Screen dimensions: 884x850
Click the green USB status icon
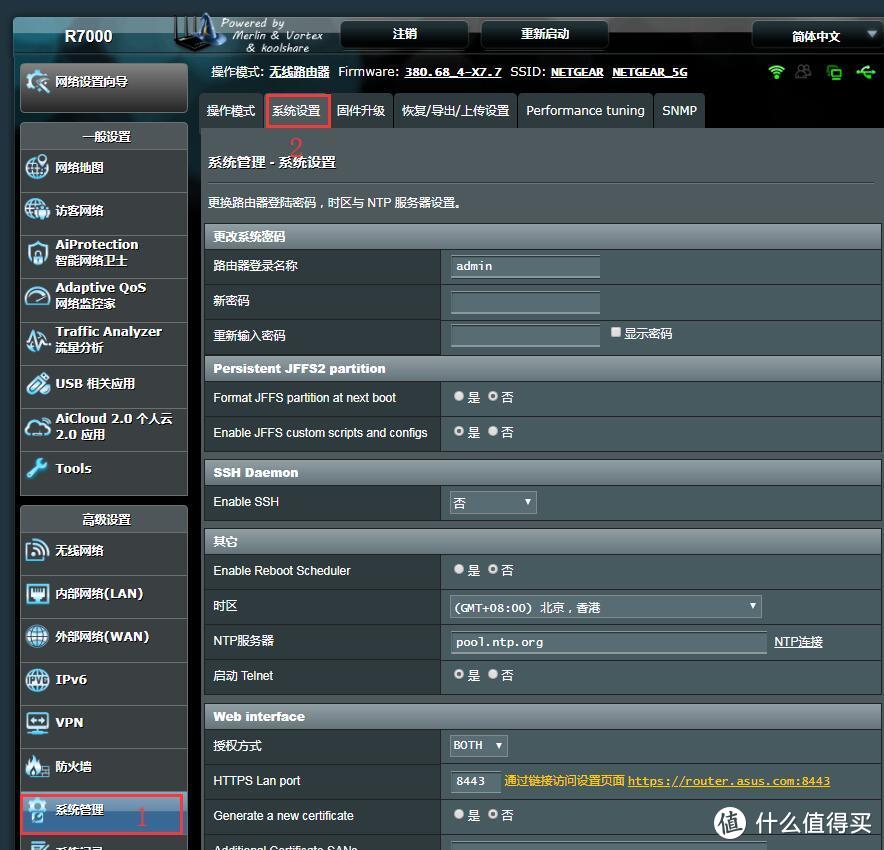865,72
